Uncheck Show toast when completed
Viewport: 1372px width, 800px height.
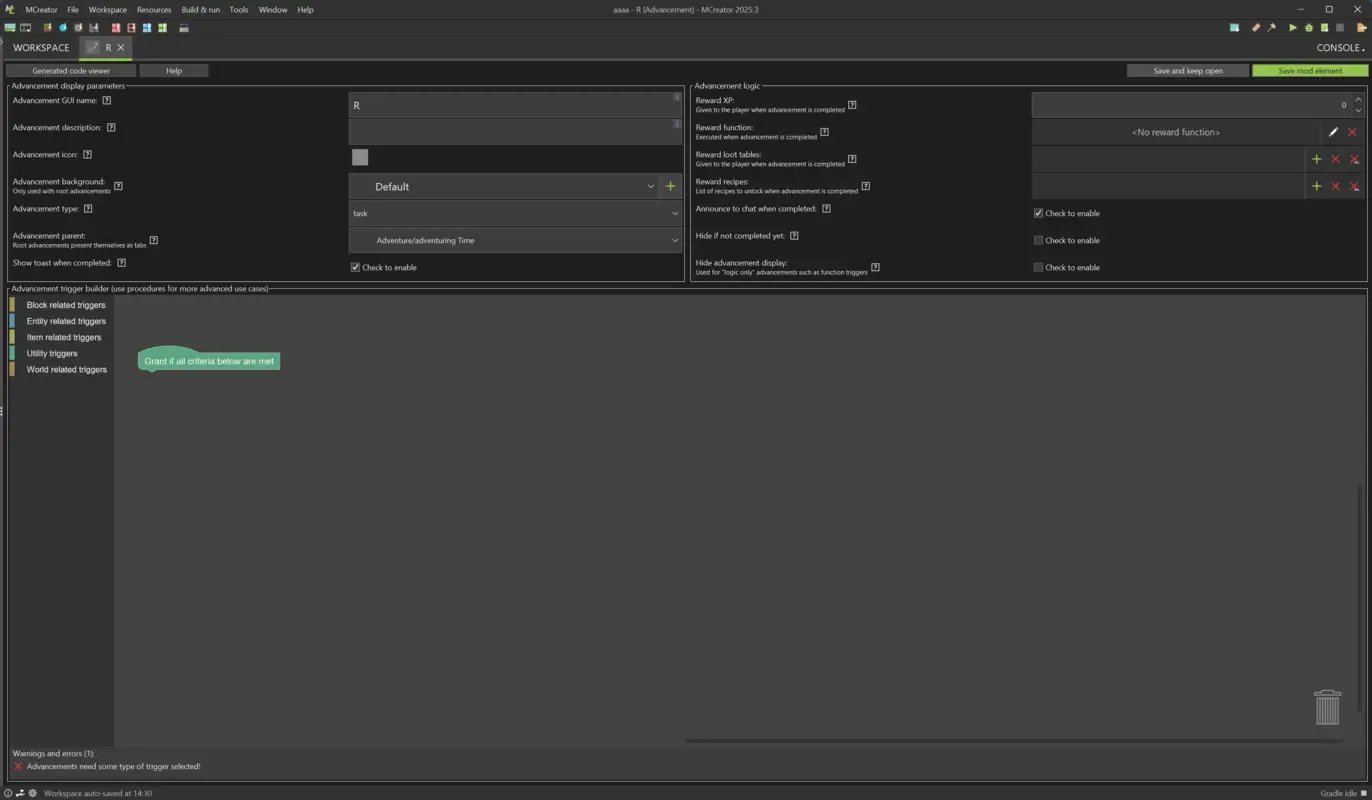coord(355,267)
